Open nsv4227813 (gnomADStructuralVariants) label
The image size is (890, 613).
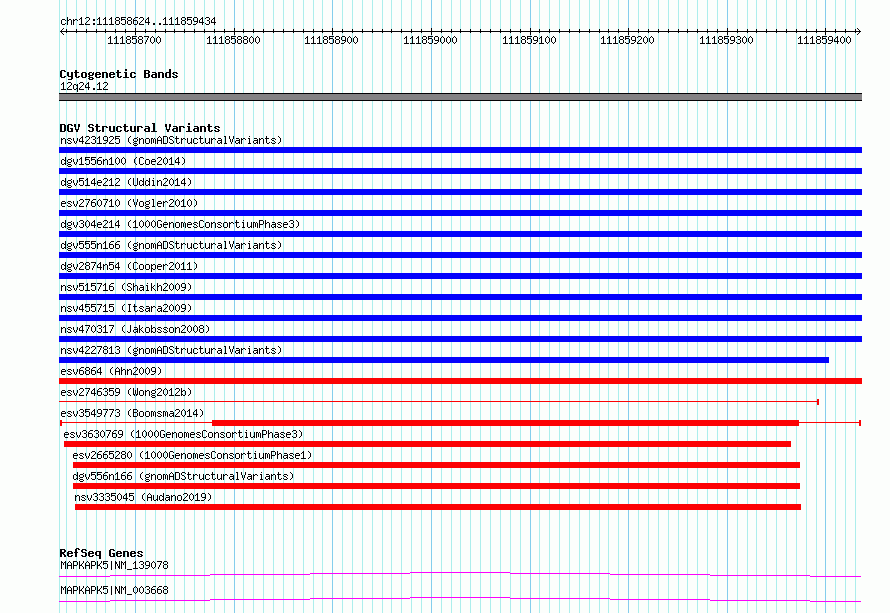(171, 350)
